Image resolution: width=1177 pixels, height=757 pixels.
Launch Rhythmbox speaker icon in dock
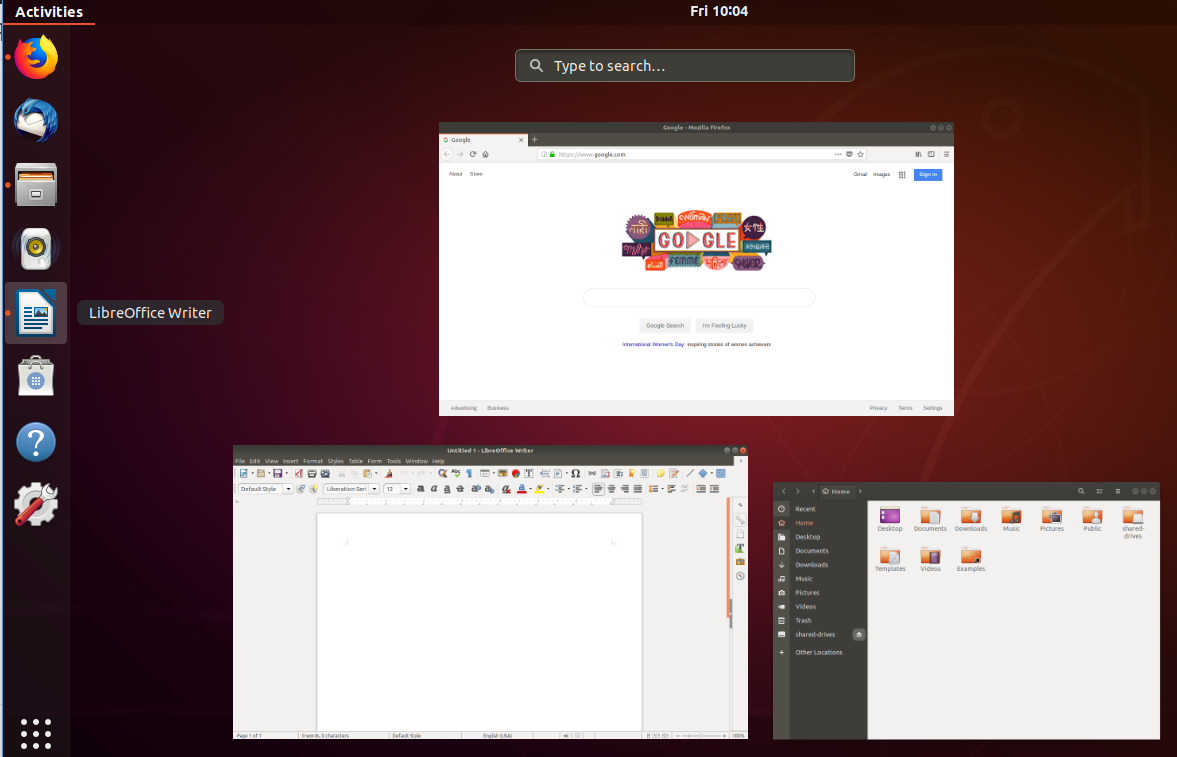pyautogui.click(x=36, y=249)
